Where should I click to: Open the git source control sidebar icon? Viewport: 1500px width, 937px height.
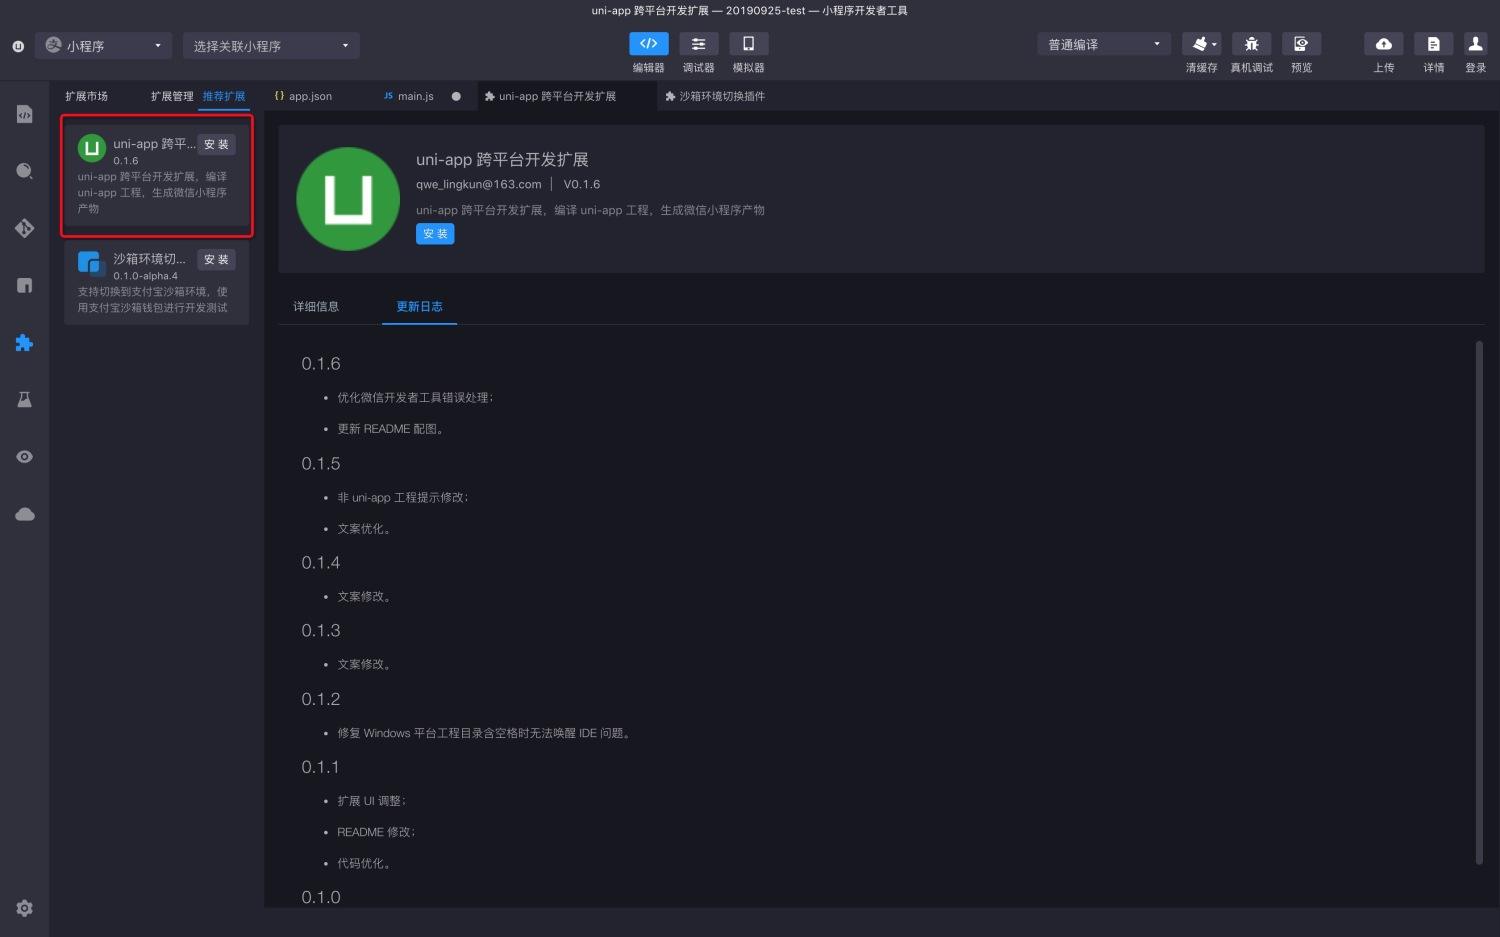point(25,228)
